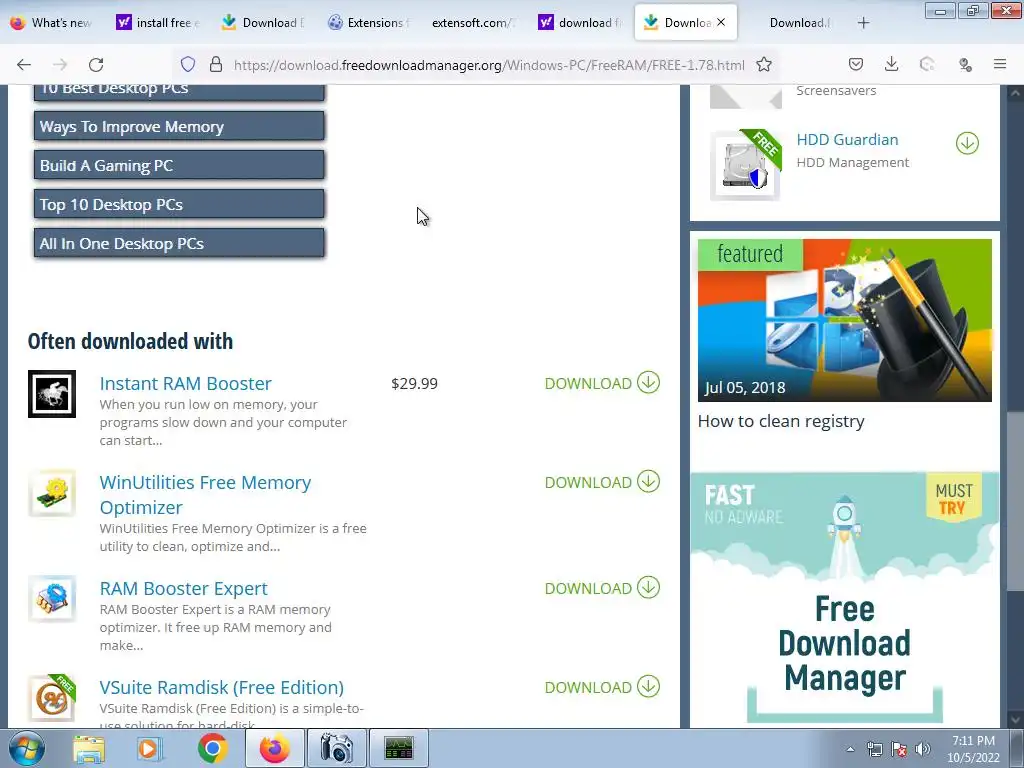Open Build A Gaming PC link
This screenshot has width=1024, height=768.
pos(179,165)
